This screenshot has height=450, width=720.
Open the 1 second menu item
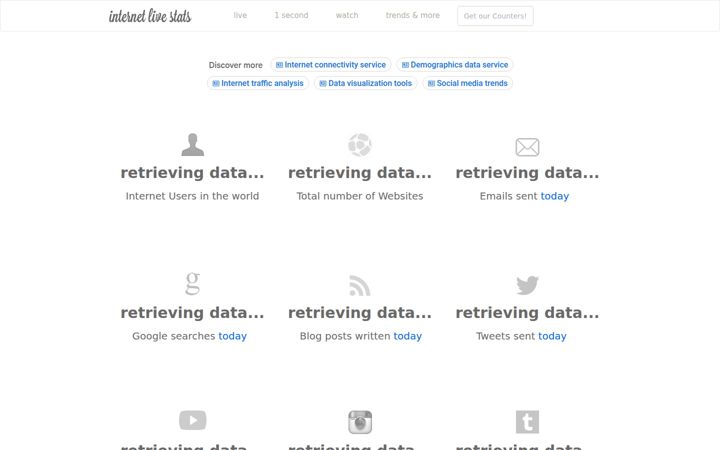[291, 15]
